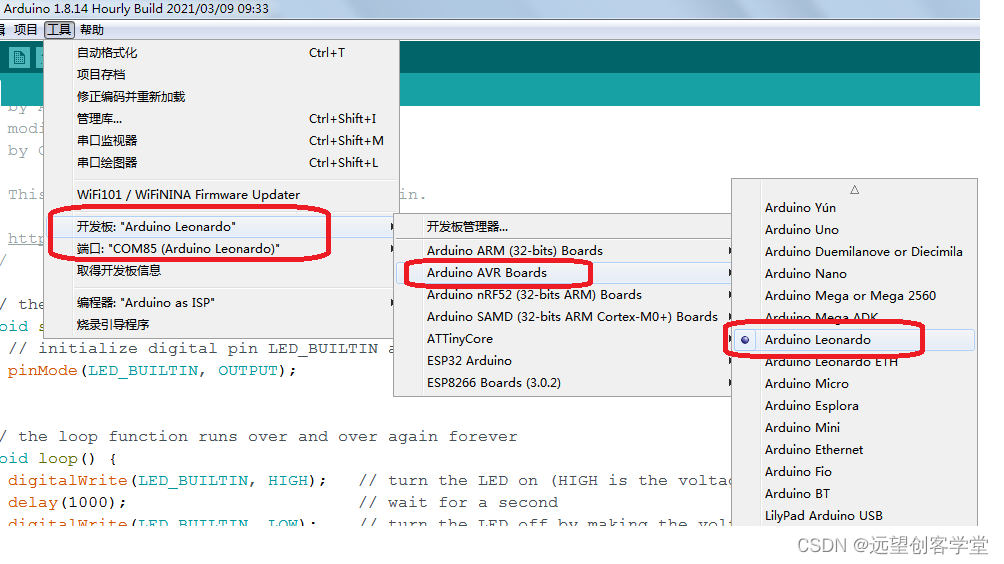Select the checked Arduino Leonardo board
The image size is (1004, 564).
[854, 340]
